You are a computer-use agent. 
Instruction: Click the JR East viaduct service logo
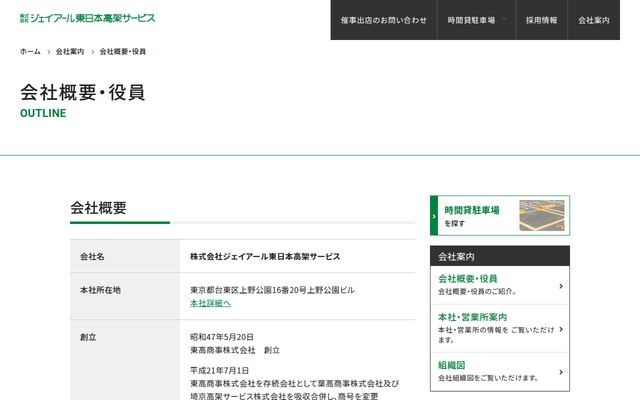click(87, 18)
